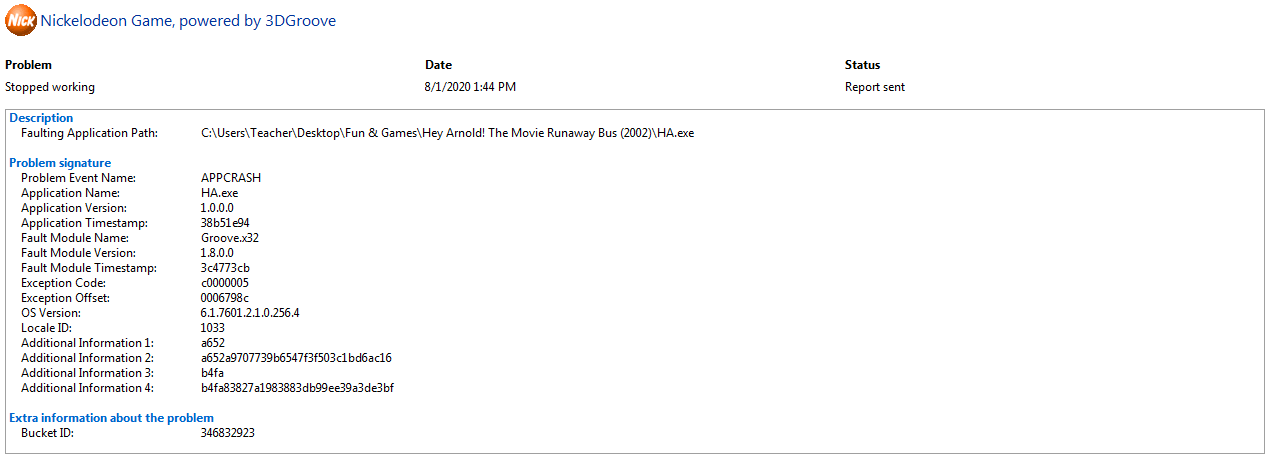Select the APPCRASH event name value
Image resolution: width=1269 pixels, height=458 pixels.
(231, 178)
